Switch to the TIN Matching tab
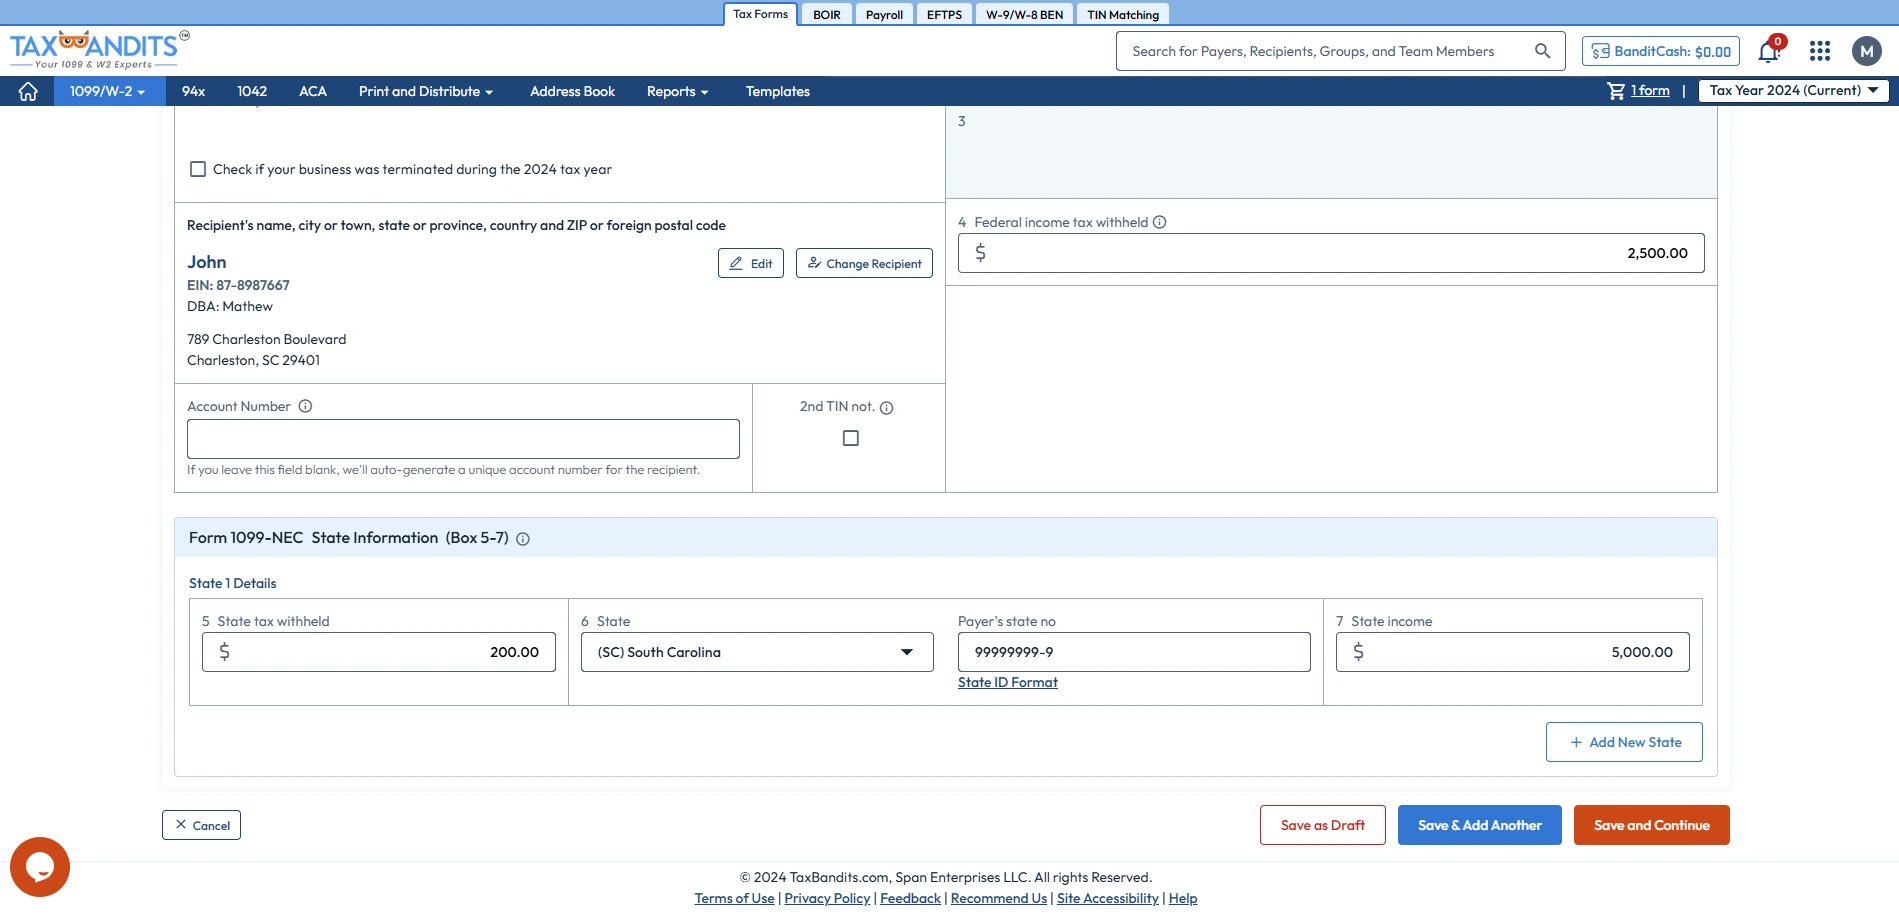This screenshot has width=1899, height=916. point(1123,15)
